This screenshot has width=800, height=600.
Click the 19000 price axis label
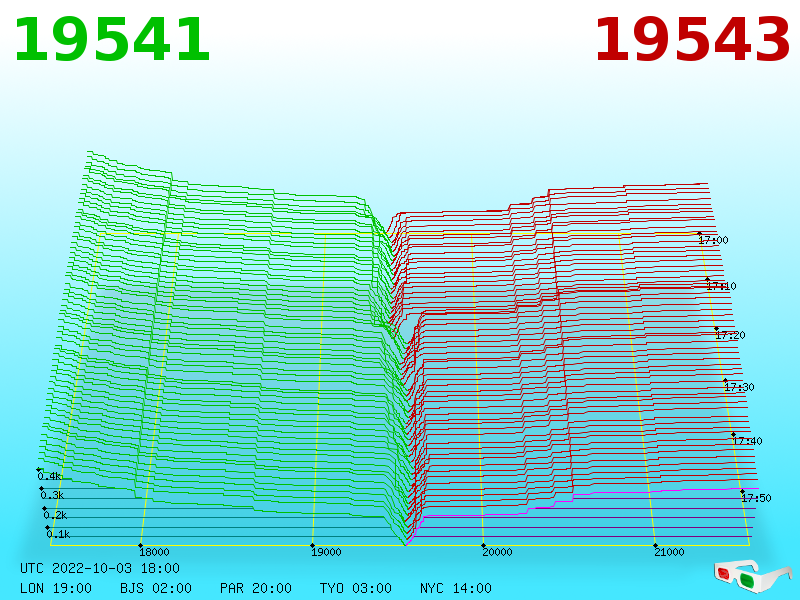(326, 552)
